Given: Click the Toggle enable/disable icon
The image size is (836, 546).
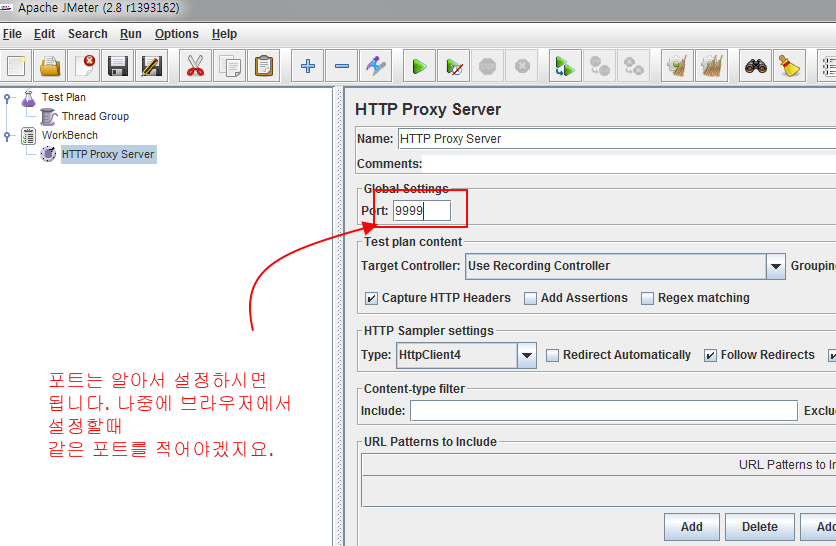Looking at the screenshot, I should 376,67.
